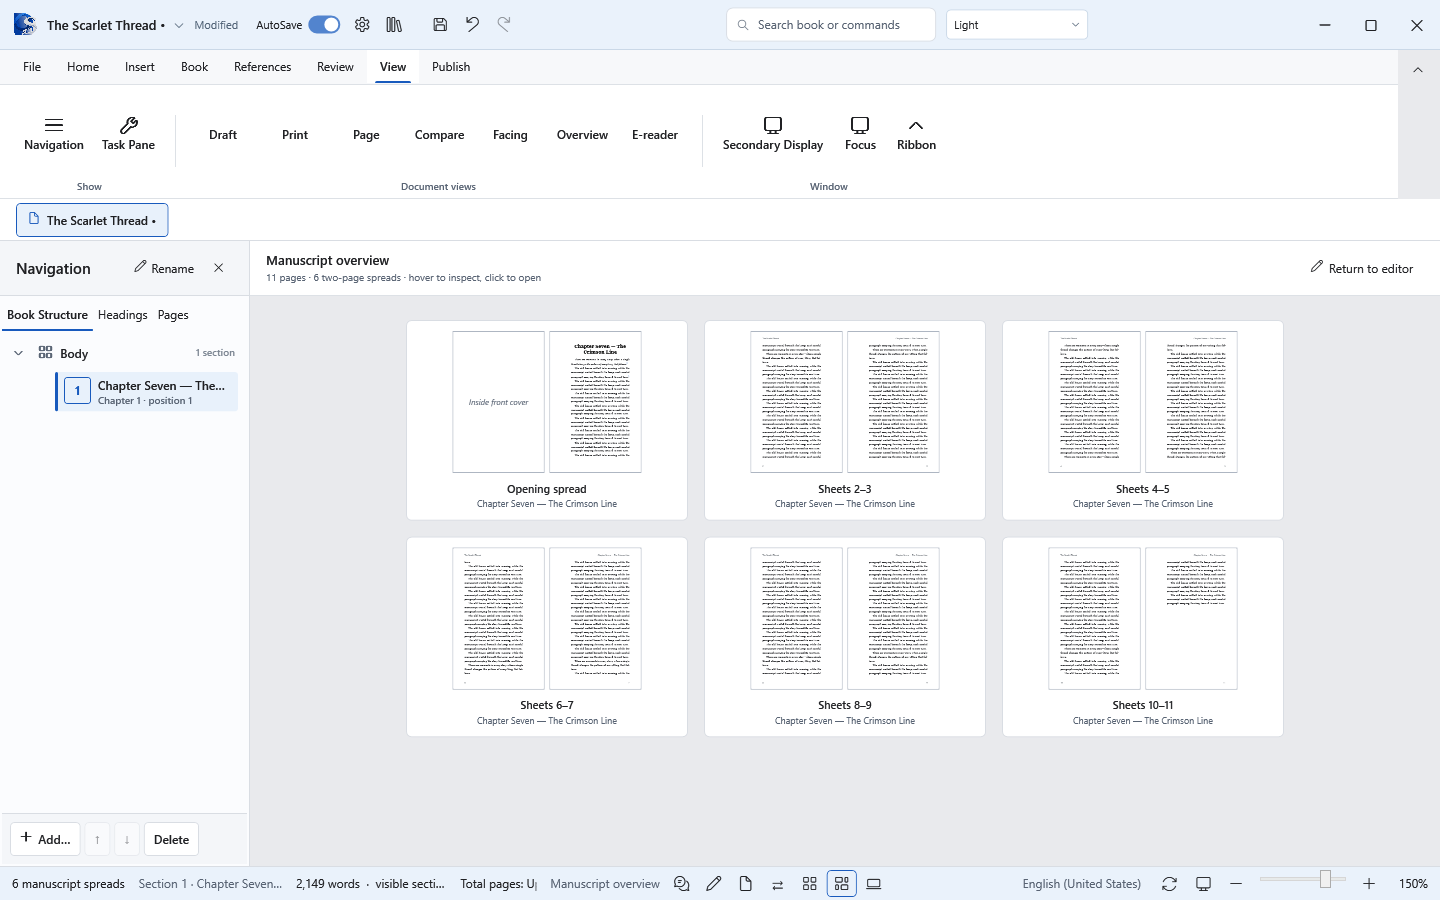This screenshot has width=1440, height=900.
Task: Select the Compare document view
Action: (x=439, y=135)
